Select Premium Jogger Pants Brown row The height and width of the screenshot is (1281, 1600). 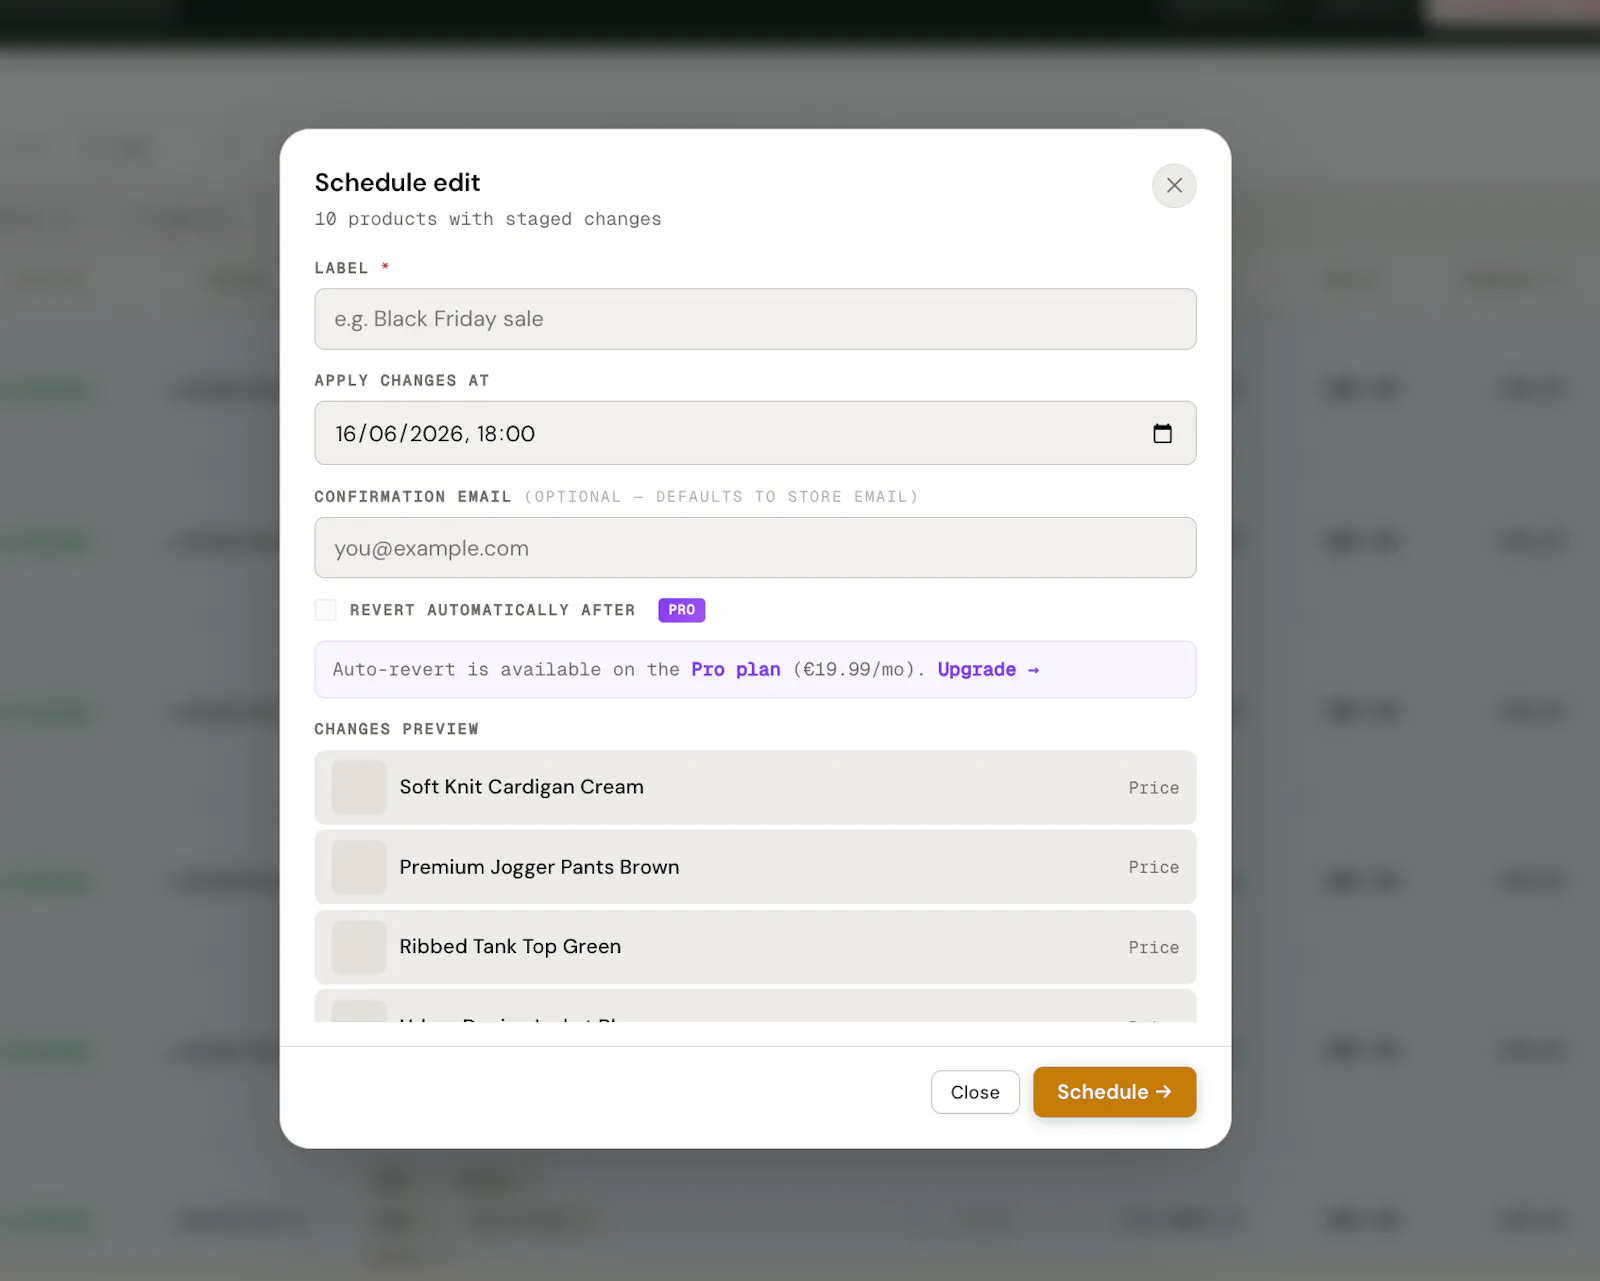click(x=755, y=867)
